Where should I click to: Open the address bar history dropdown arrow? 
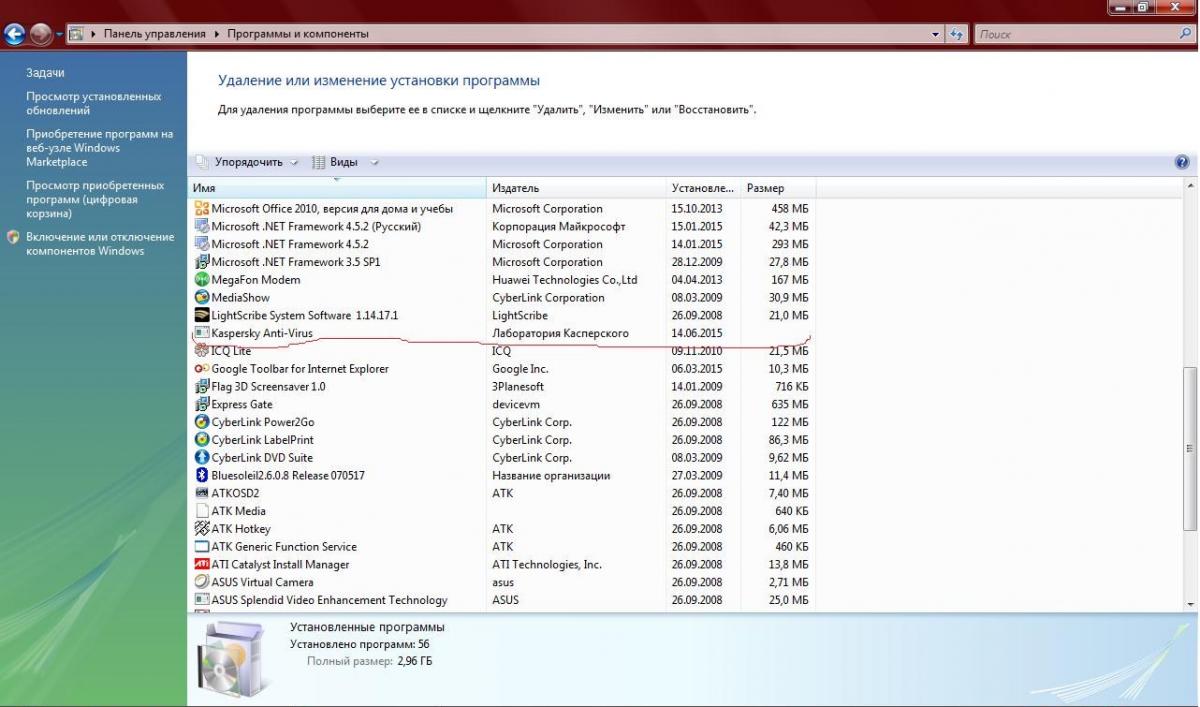point(936,34)
